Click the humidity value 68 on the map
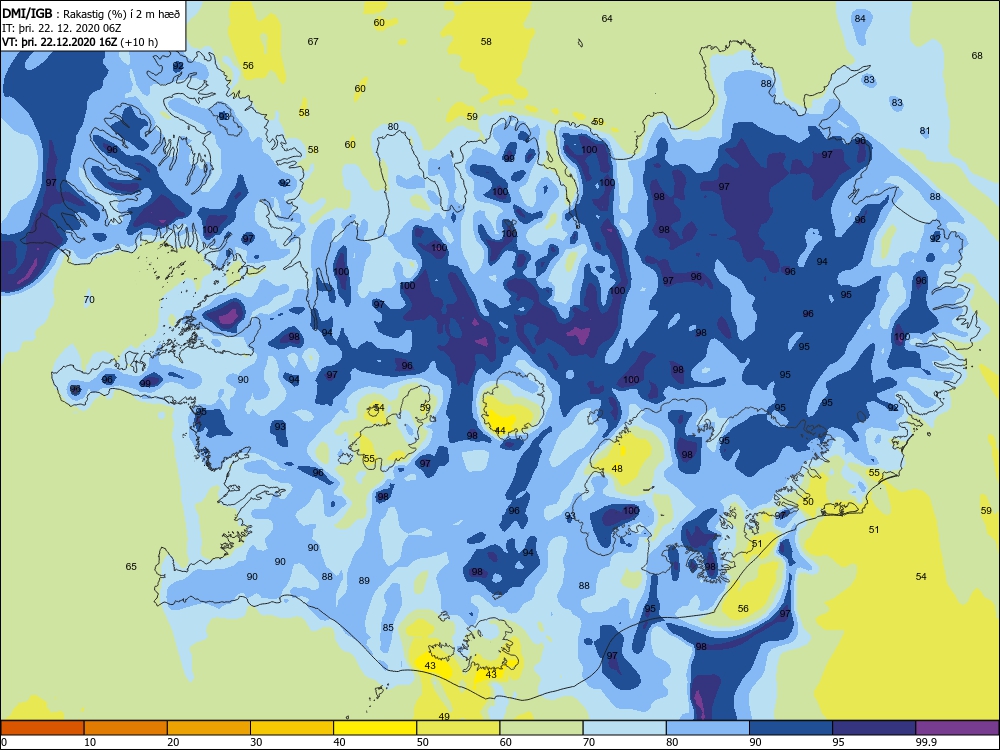Viewport: 1000px width, 750px height. [977, 55]
